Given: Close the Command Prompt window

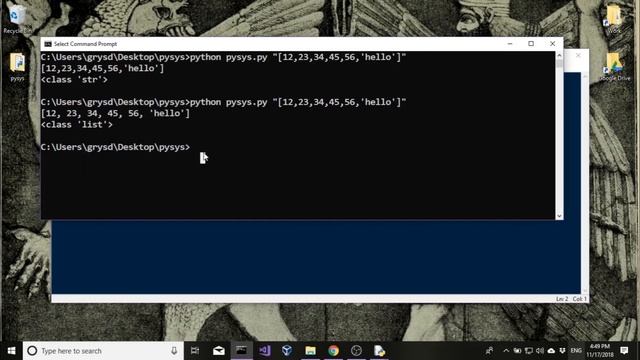Looking at the screenshot, I should (552, 44).
